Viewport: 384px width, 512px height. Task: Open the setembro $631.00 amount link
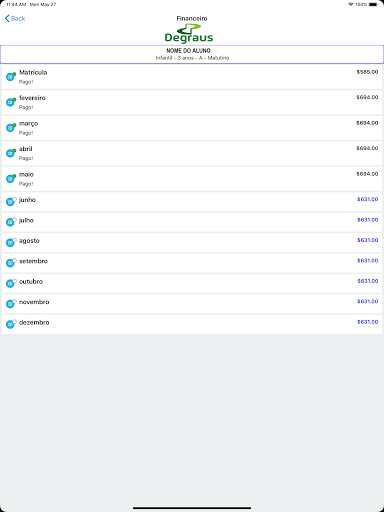click(368, 260)
